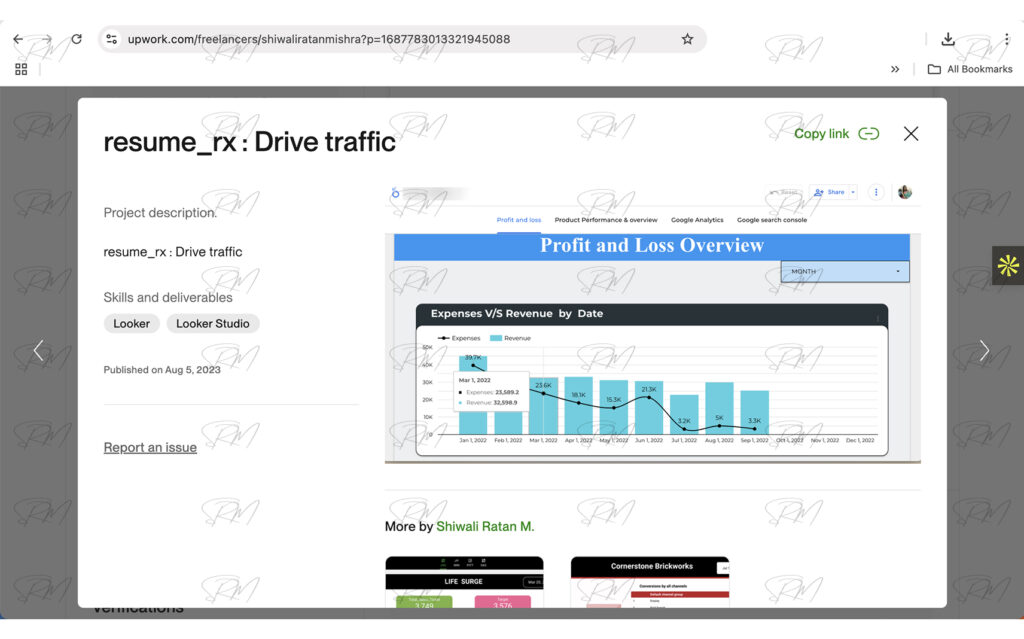The image size is (1024, 639).
Task: Click the Revenue legend entry
Action: click(x=511, y=338)
